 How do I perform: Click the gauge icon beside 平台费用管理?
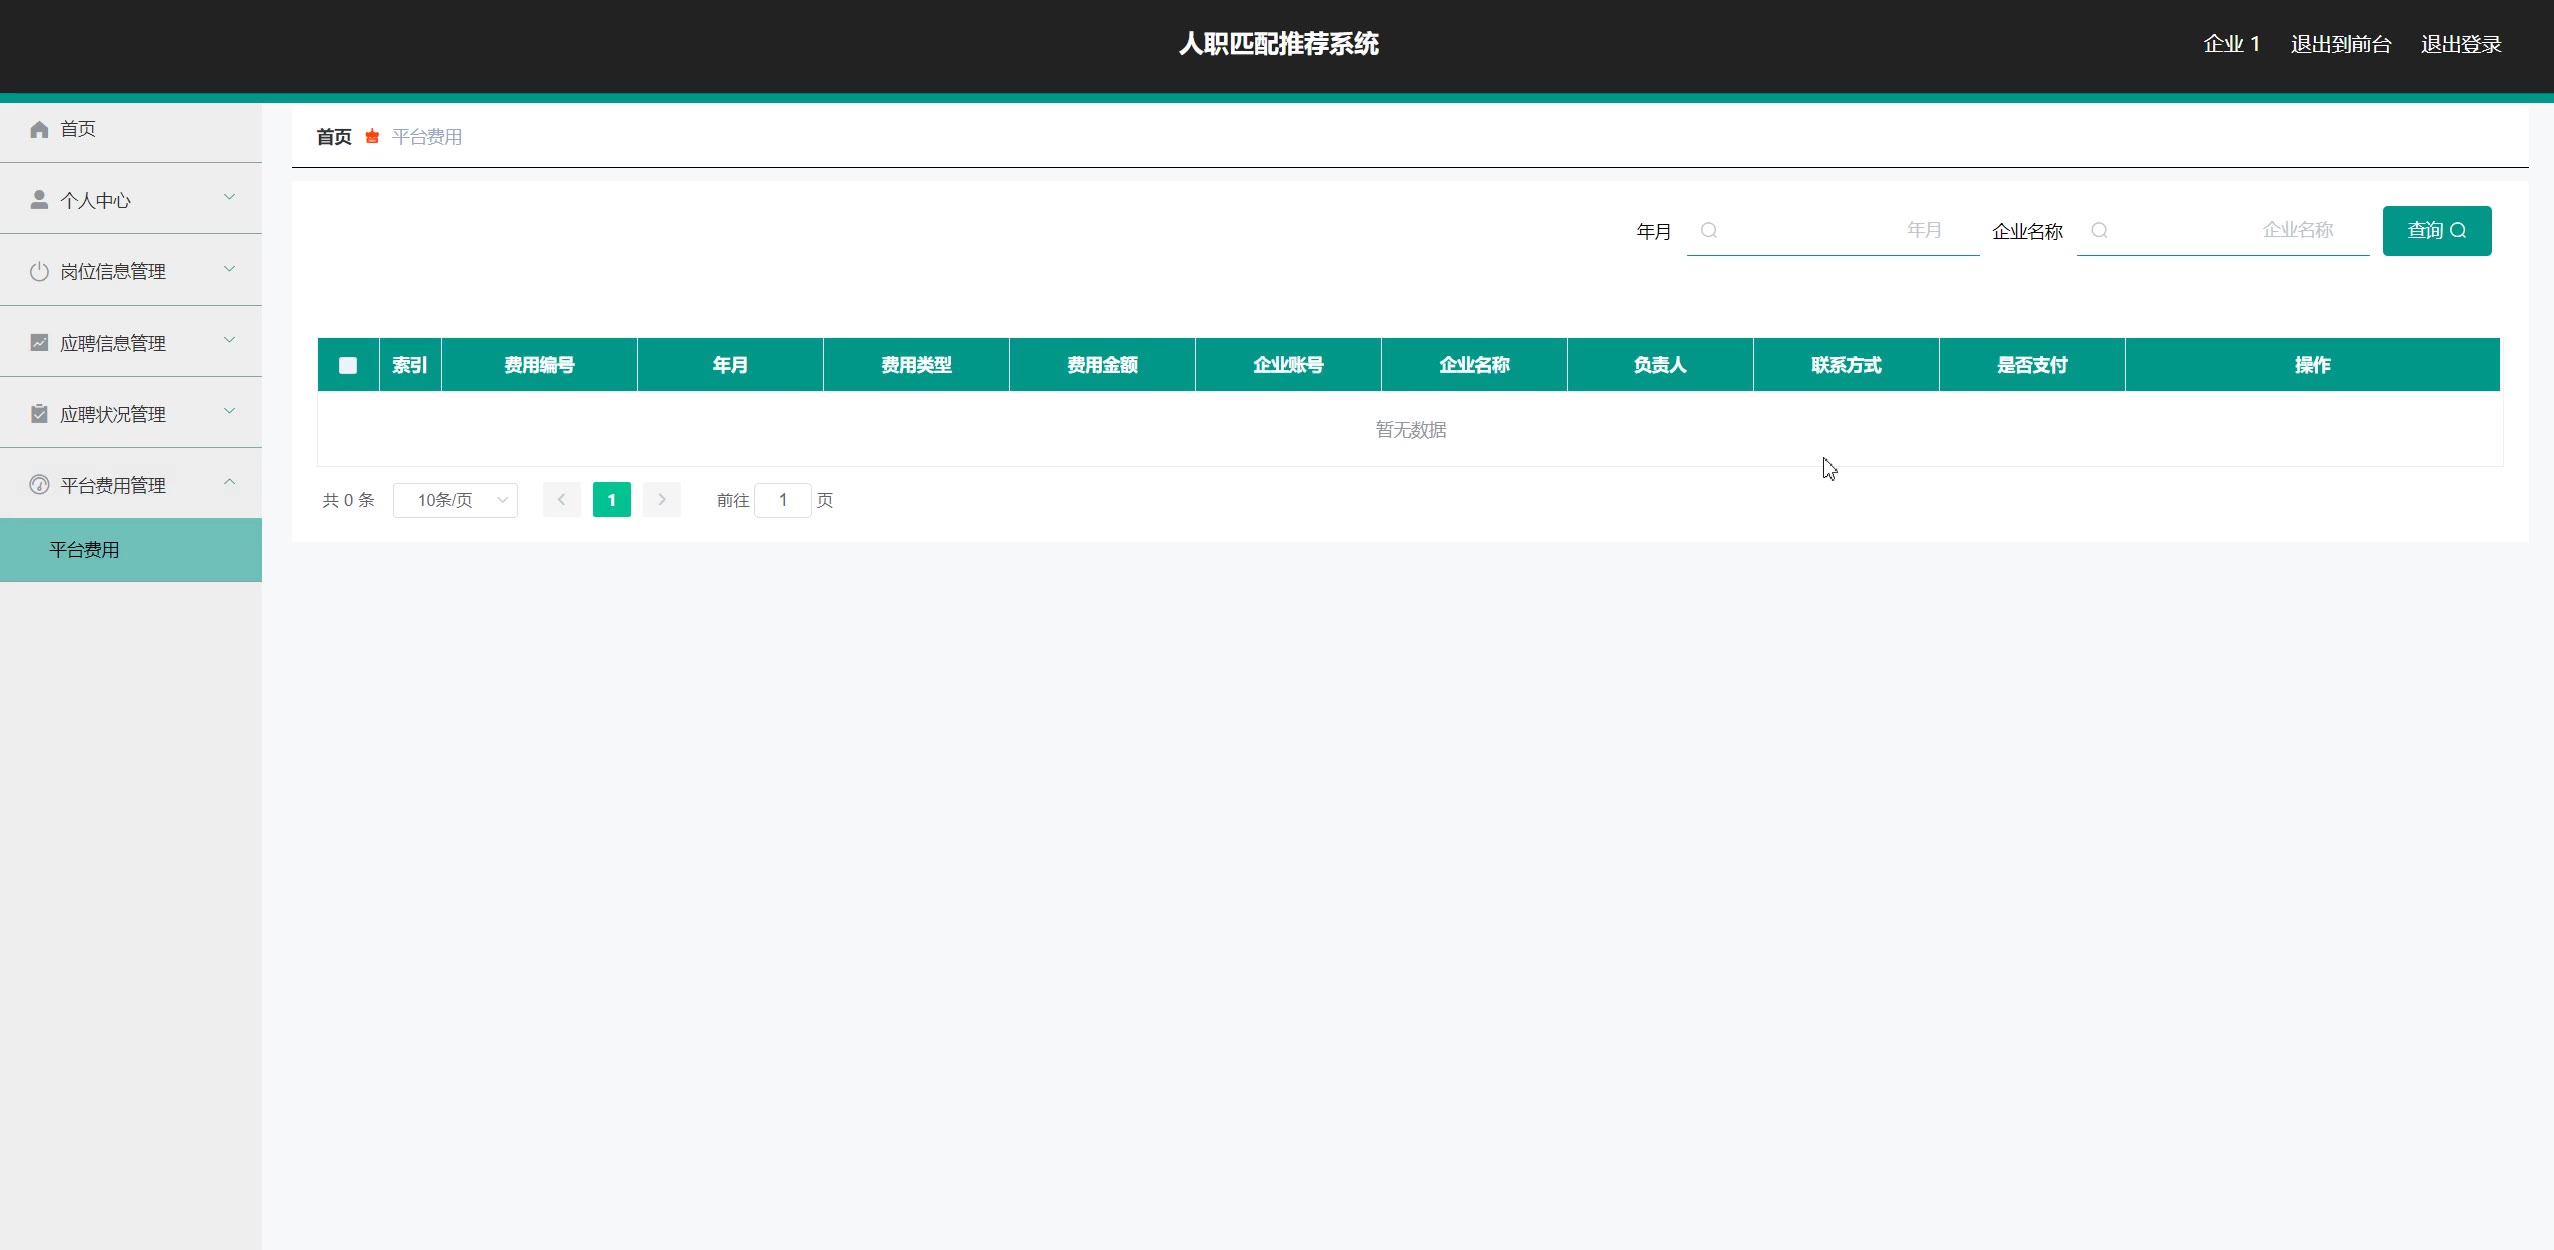pos(39,485)
